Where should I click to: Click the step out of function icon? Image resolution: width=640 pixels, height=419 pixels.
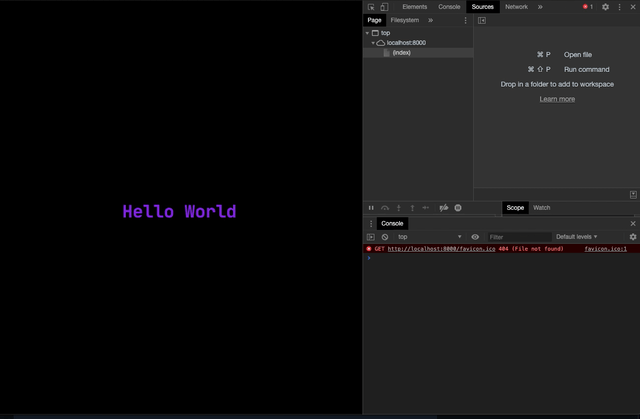412,208
